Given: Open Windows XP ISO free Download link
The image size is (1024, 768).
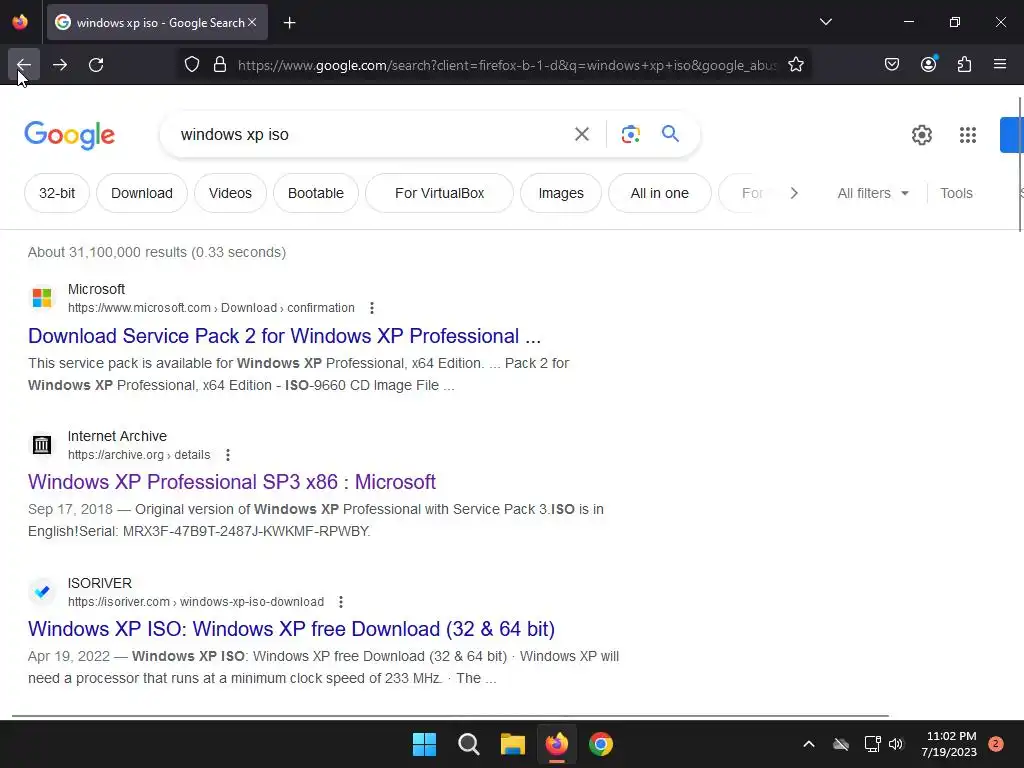Looking at the screenshot, I should click(291, 629).
